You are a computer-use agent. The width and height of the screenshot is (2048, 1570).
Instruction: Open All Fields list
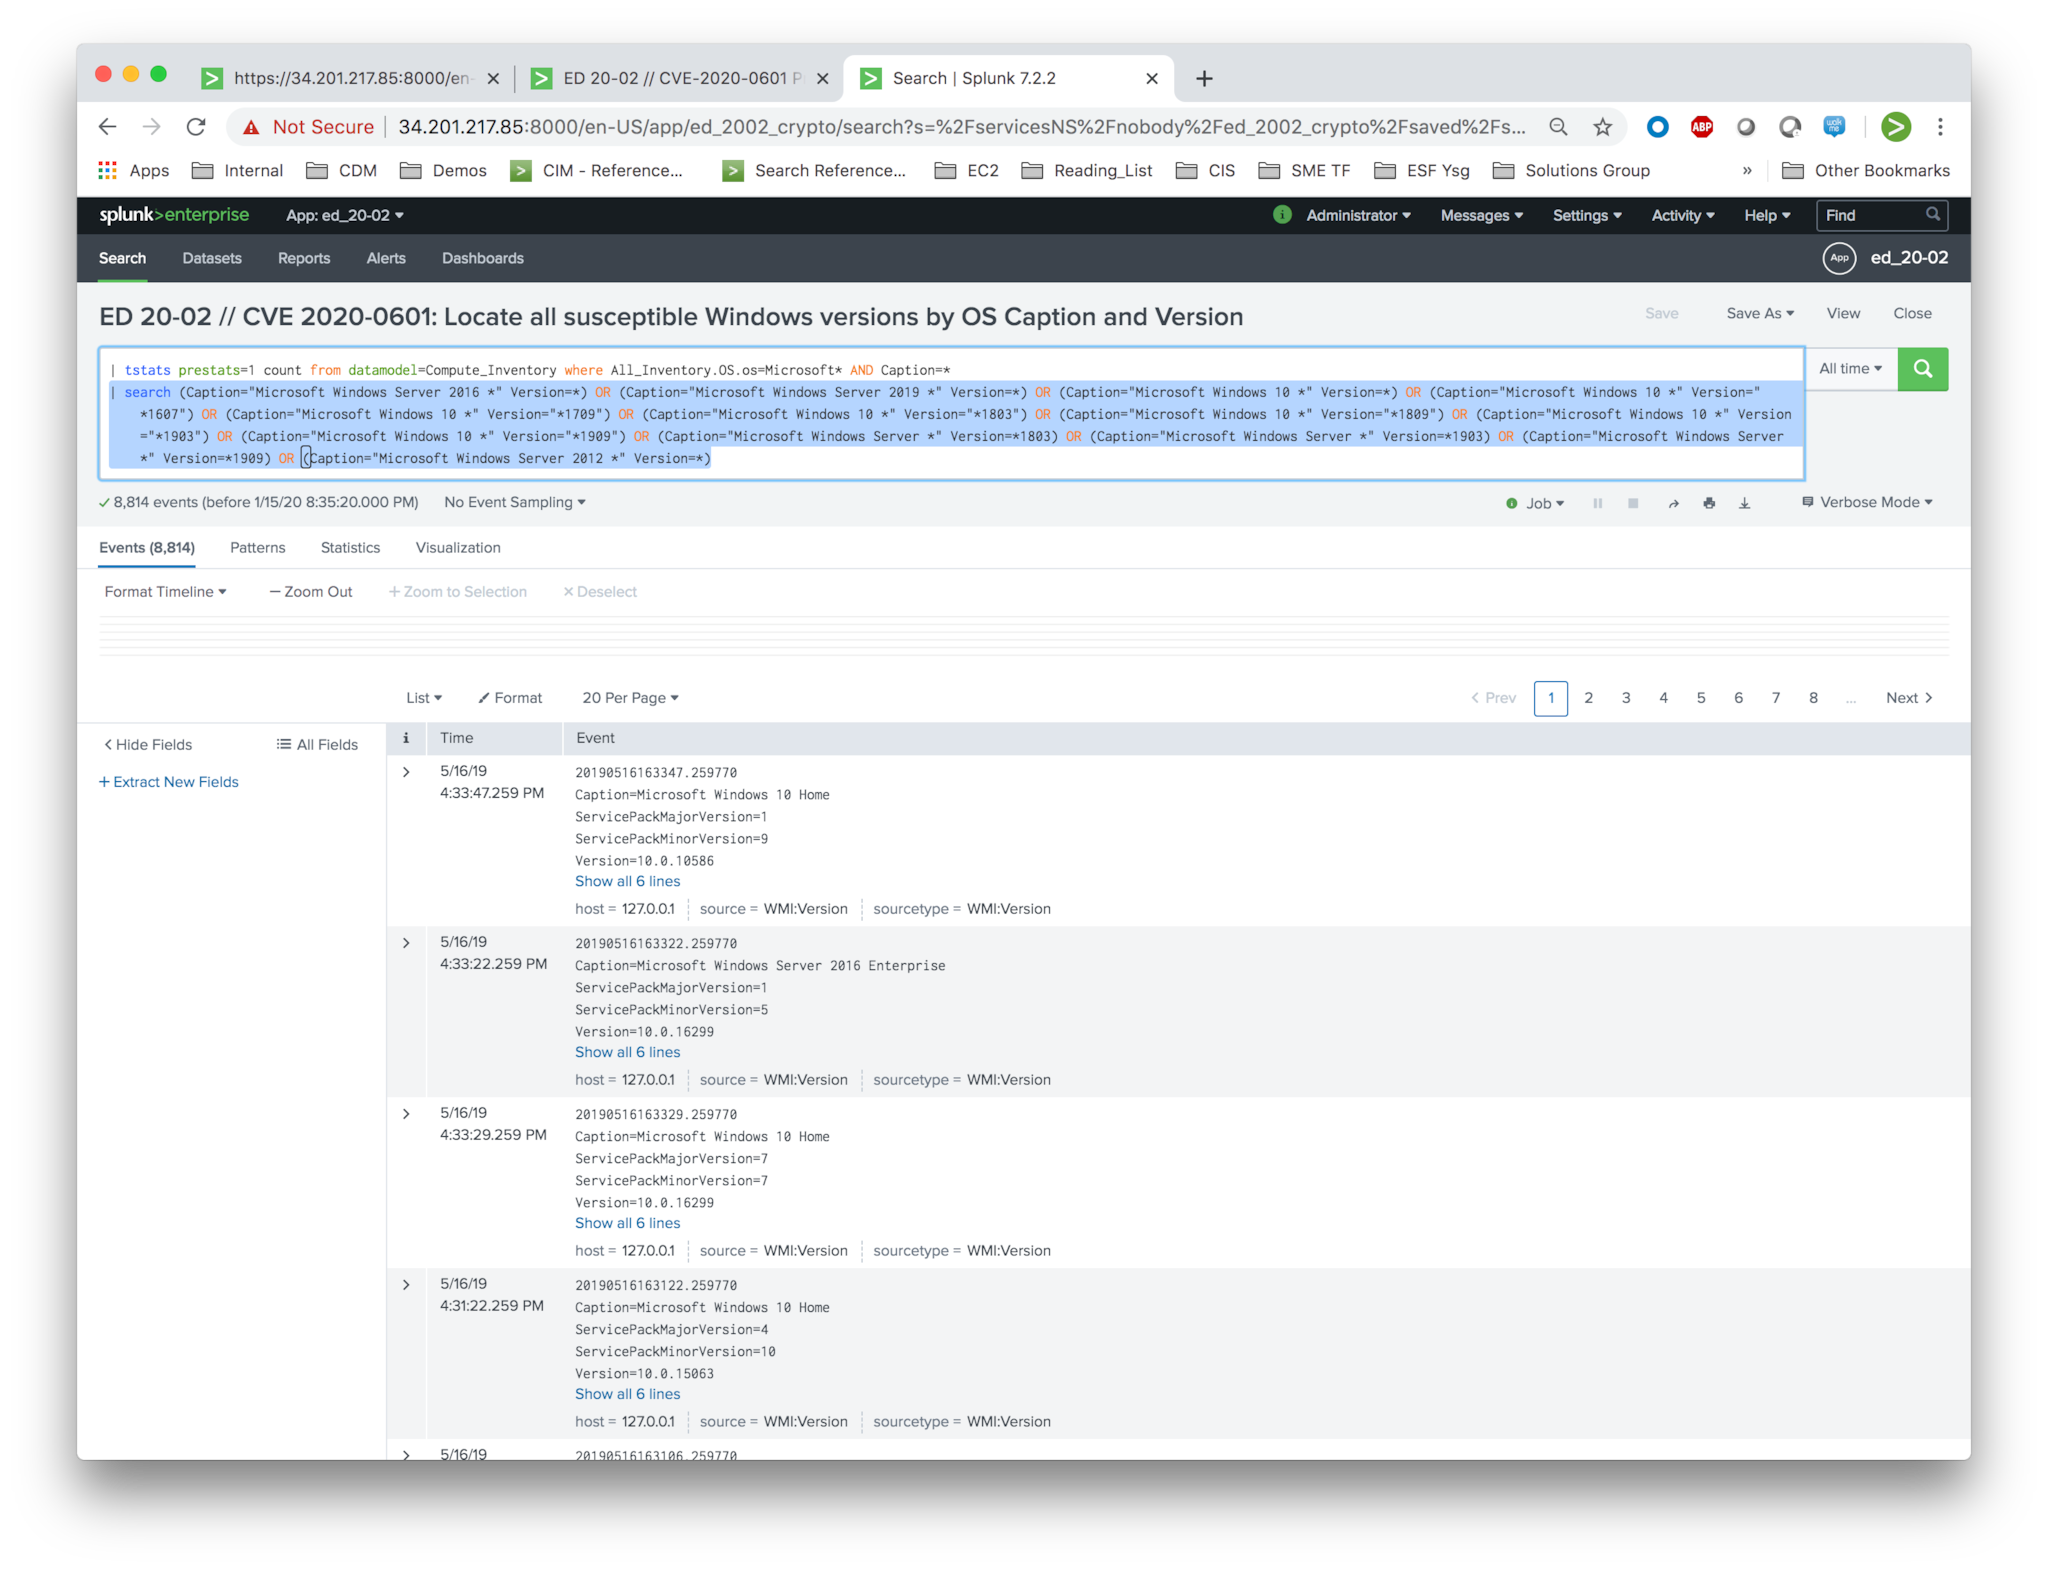pos(317,745)
